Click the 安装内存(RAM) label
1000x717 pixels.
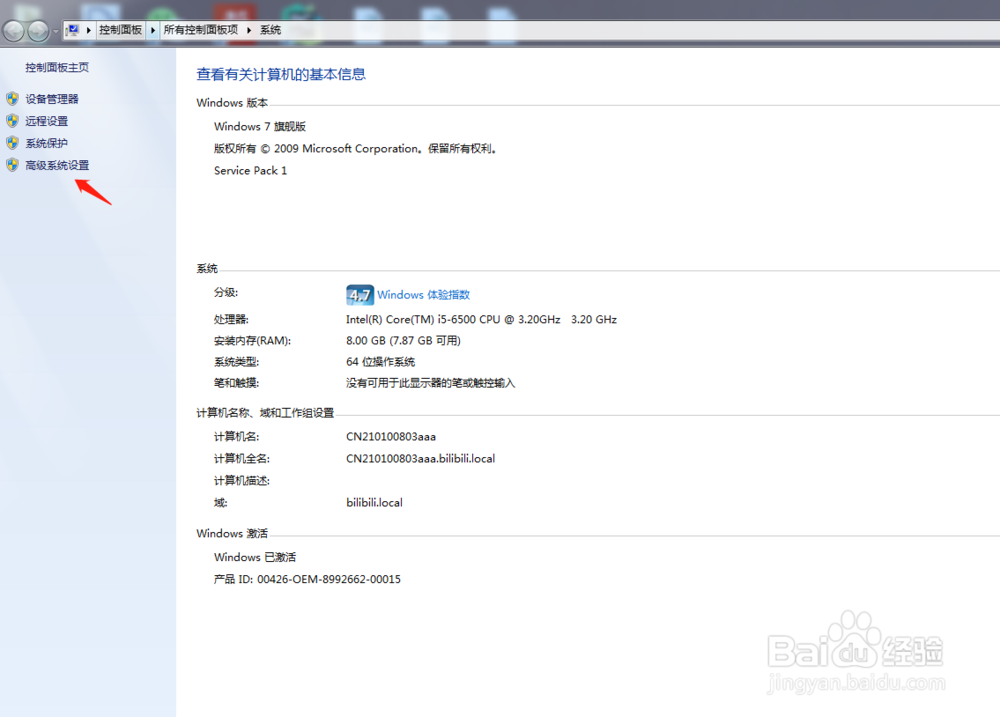253,341
